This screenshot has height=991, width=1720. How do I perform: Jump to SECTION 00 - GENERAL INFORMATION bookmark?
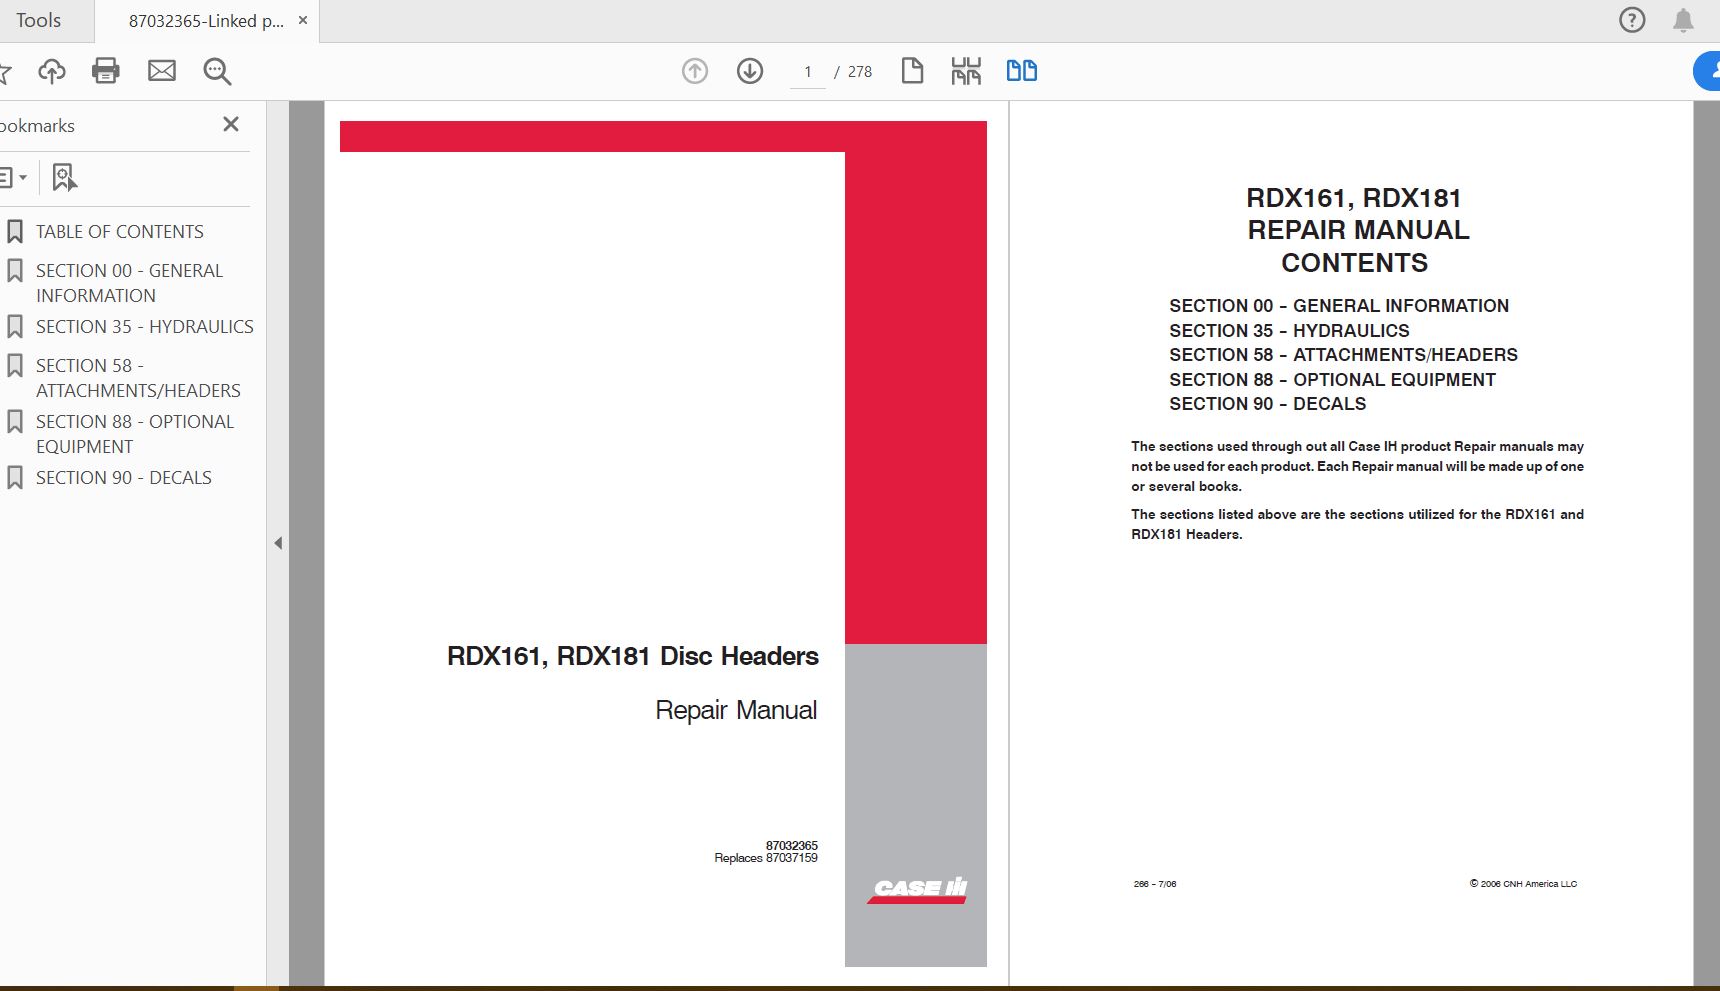click(129, 283)
